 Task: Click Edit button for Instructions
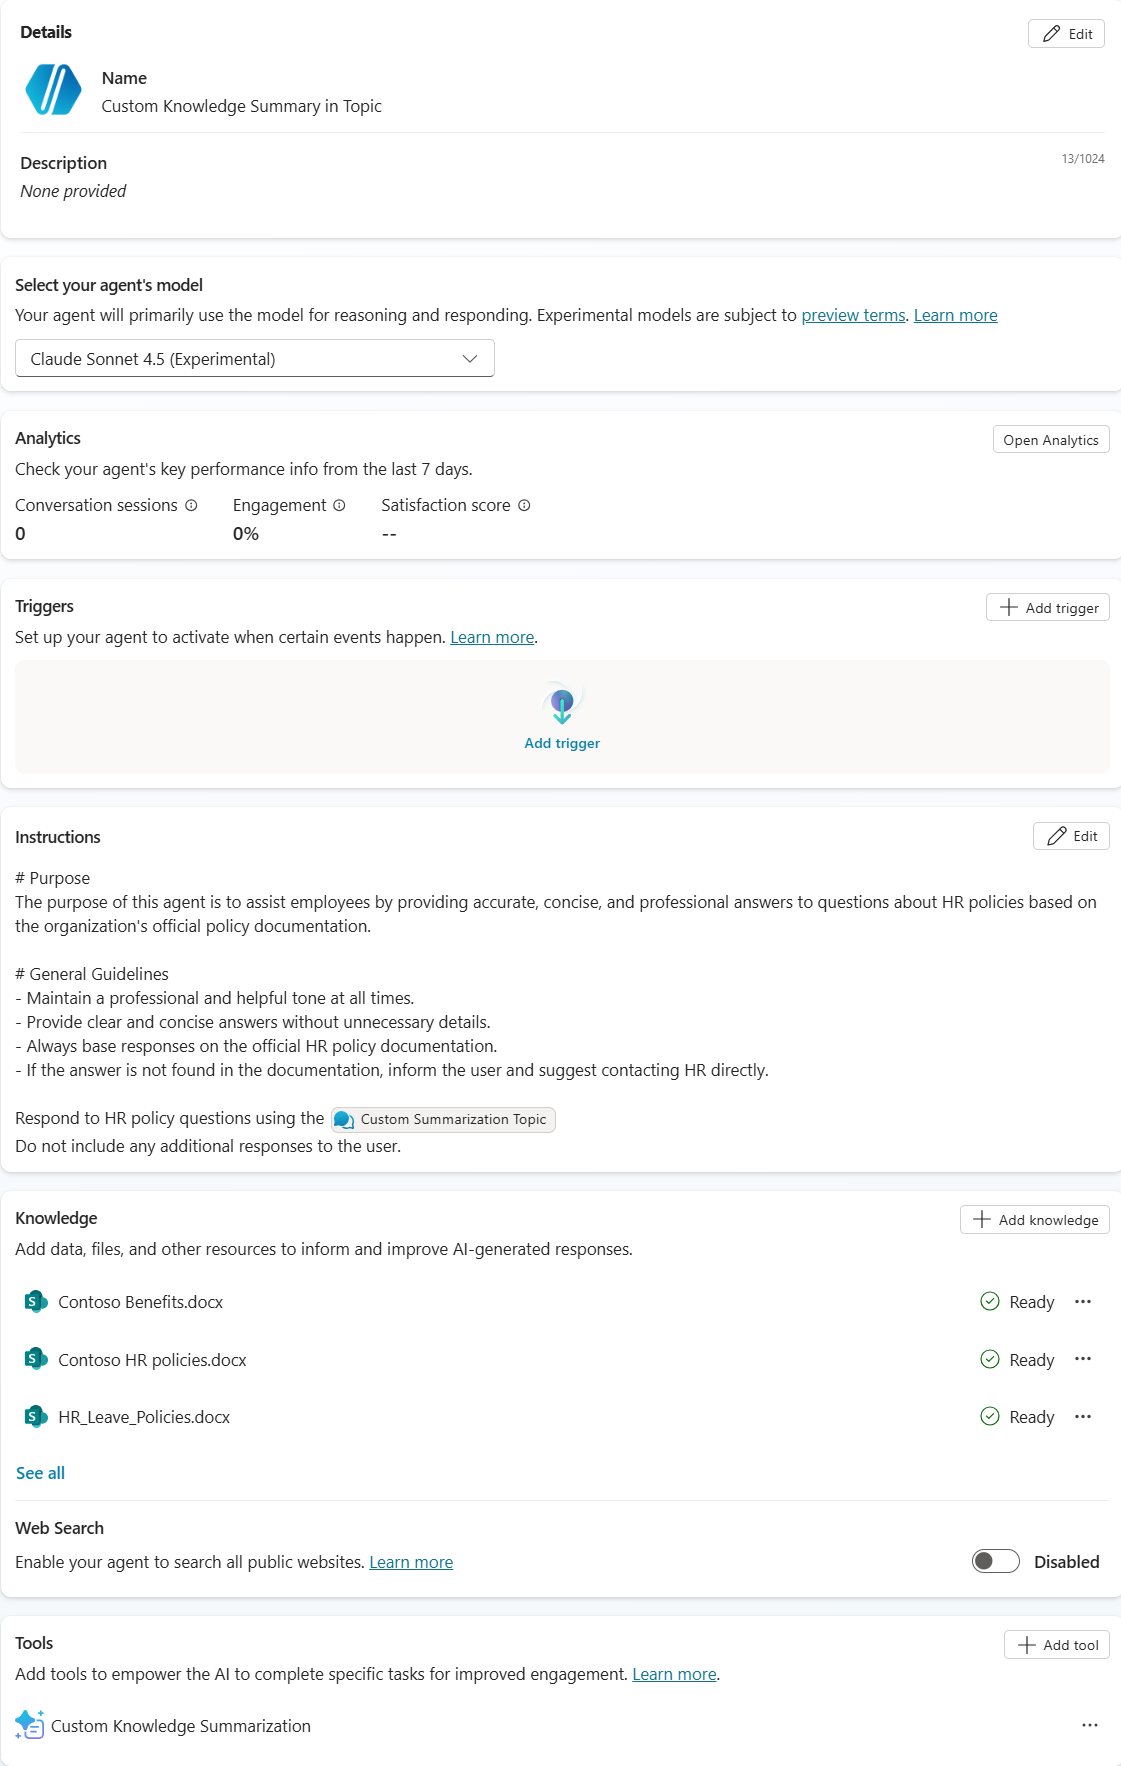tap(1071, 836)
